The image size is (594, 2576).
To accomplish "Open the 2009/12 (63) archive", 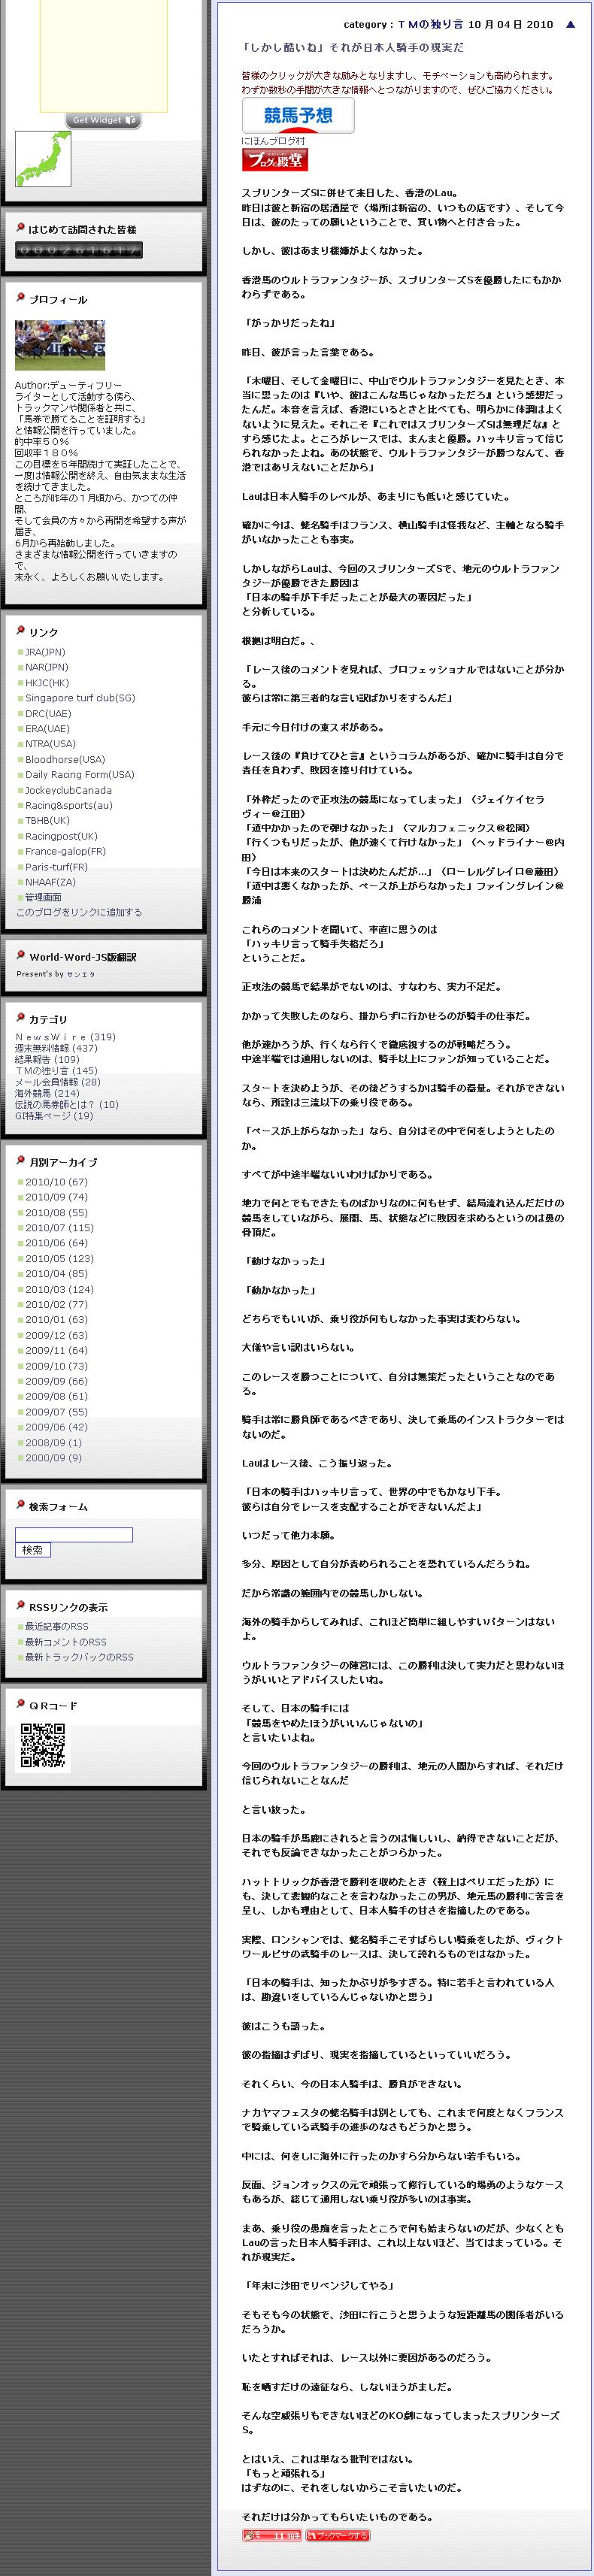I will pyautogui.click(x=56, y=1335).
